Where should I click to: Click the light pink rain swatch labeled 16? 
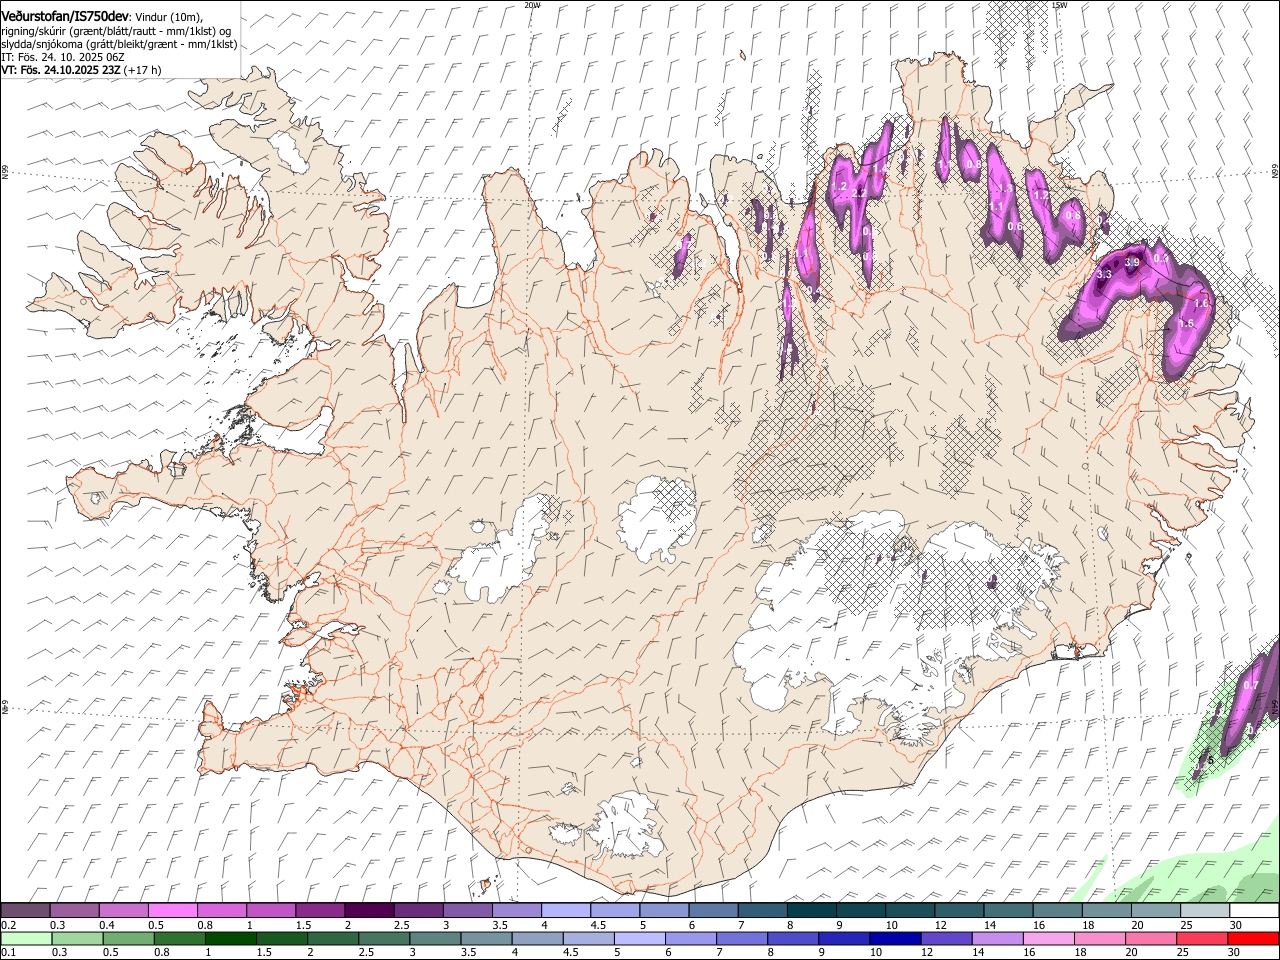pos(1048,938)
